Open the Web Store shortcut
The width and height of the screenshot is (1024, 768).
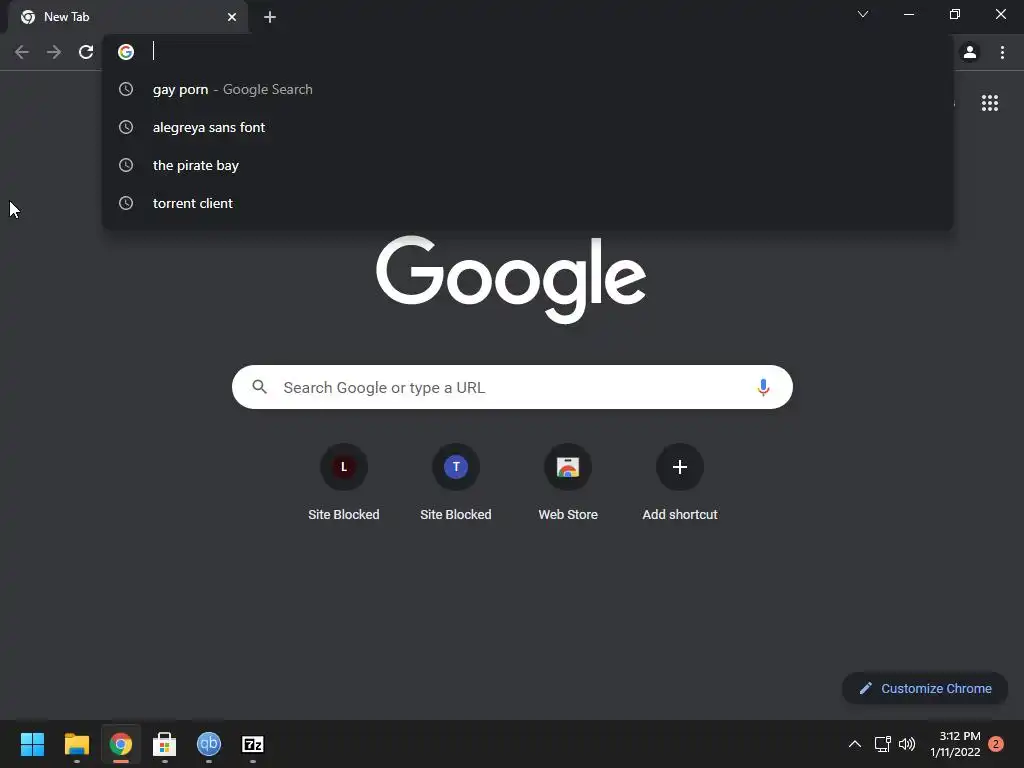568,483
